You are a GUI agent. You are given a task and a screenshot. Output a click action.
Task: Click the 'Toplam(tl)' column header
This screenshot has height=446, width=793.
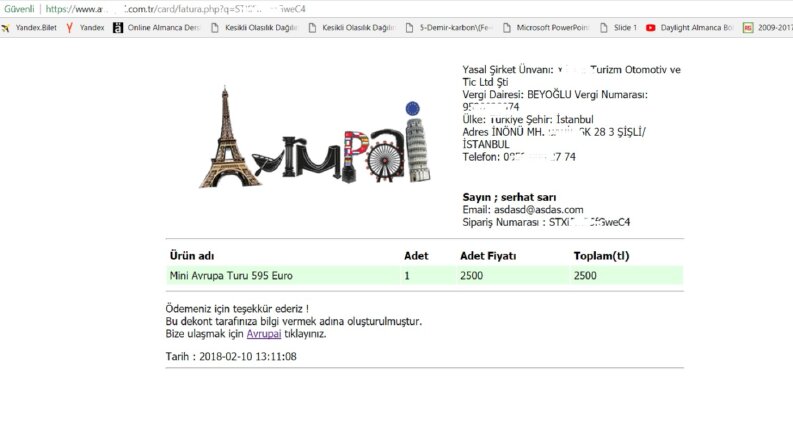[x=601, y=256]
